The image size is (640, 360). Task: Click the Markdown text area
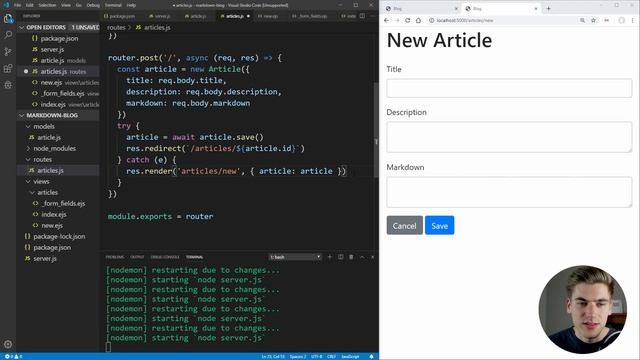coord(509,192)
